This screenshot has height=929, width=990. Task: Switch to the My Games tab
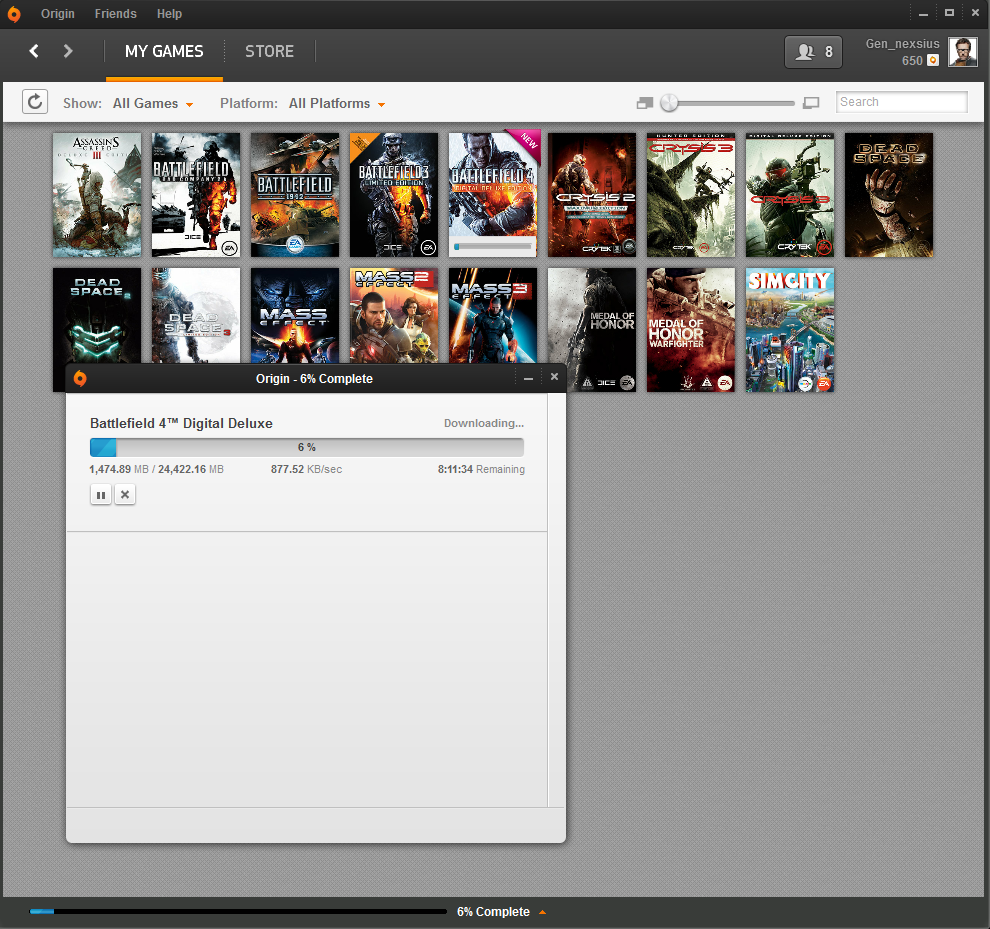[x=164, y=52]
